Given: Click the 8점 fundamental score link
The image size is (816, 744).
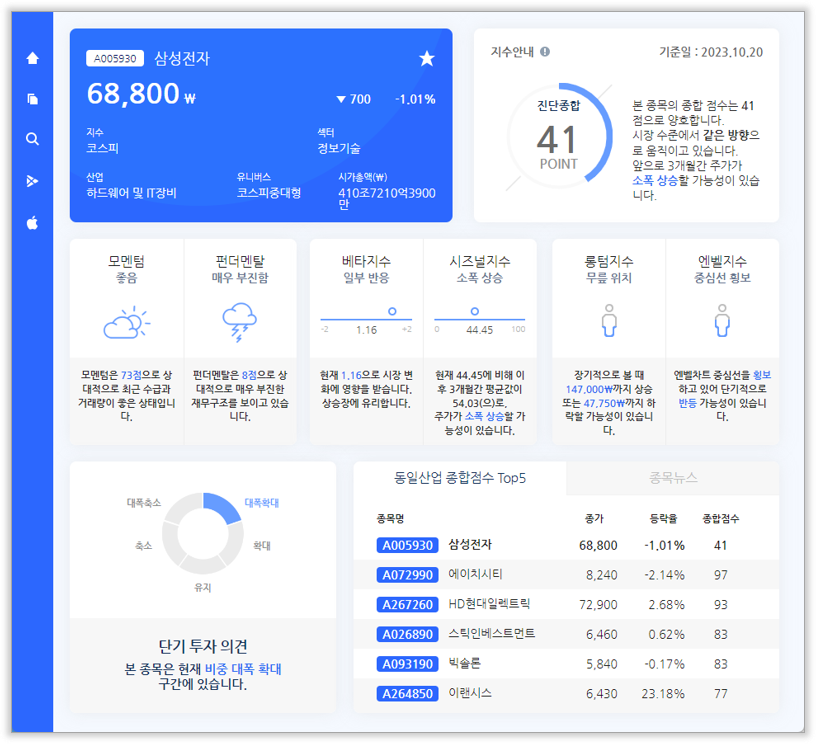Looking at the screenshot, I should (249, 375).
